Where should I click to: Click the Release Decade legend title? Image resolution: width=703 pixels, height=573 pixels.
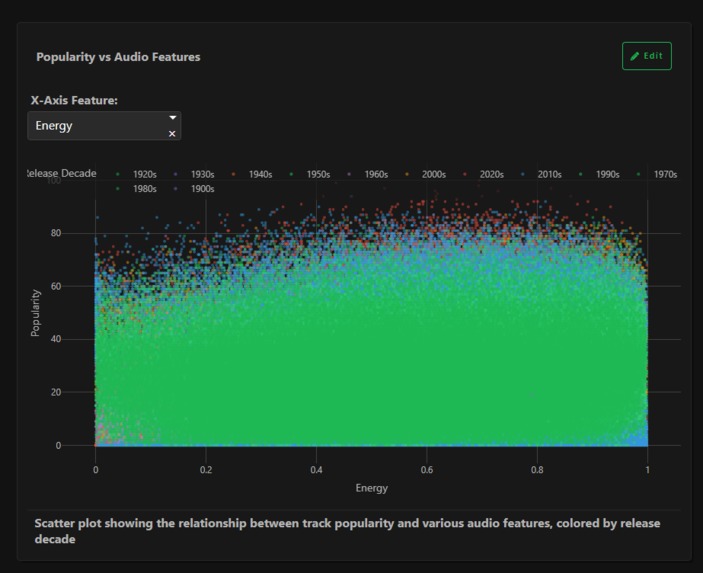pyautogui.click(x=62, y=174)
